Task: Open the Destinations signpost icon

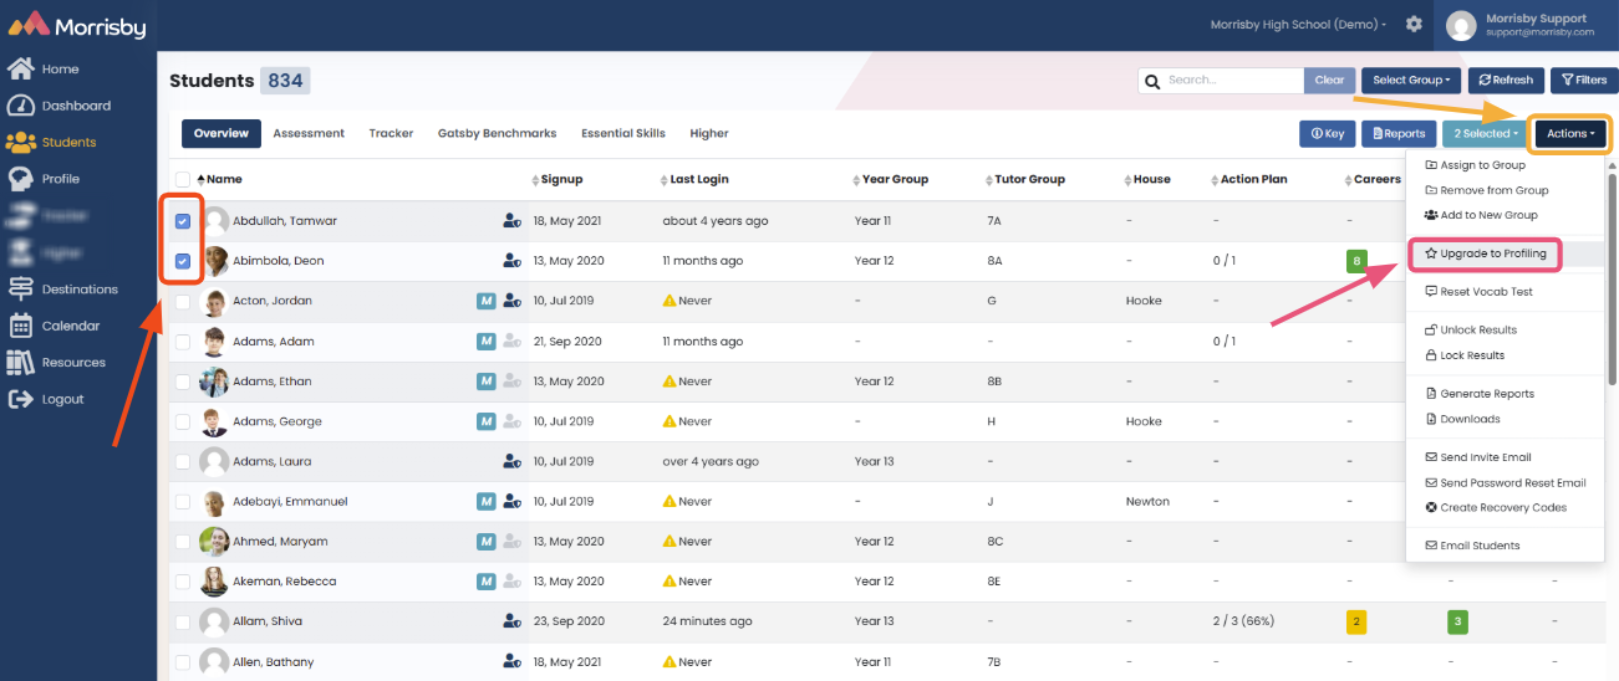Action: coord(20,288)
